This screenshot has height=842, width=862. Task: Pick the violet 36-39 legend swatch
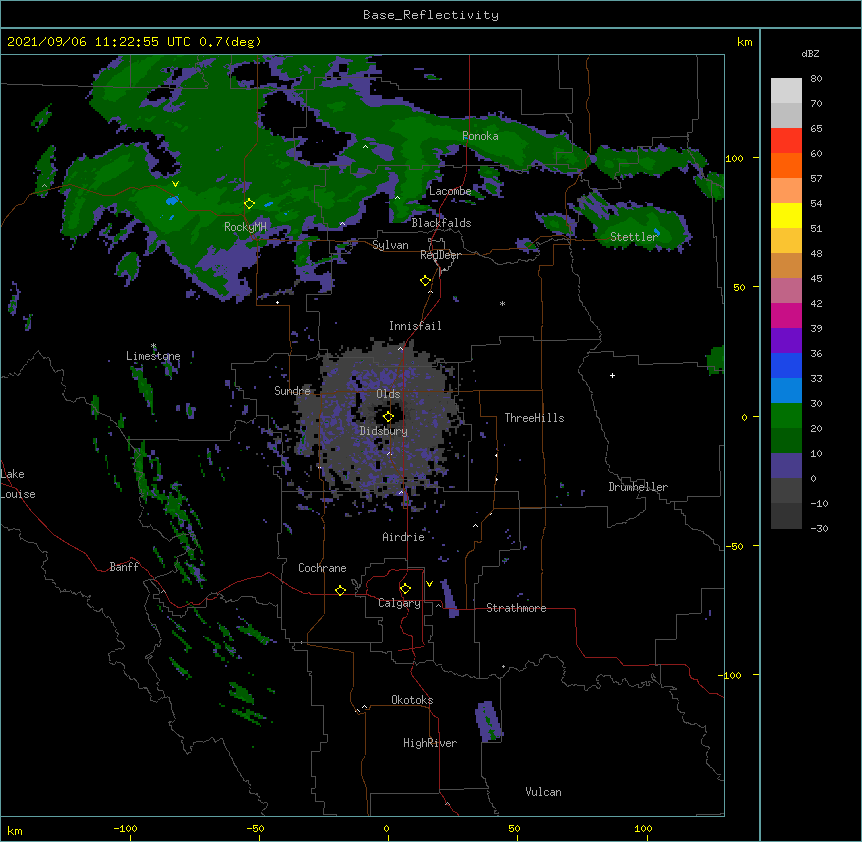coord(786,341)
